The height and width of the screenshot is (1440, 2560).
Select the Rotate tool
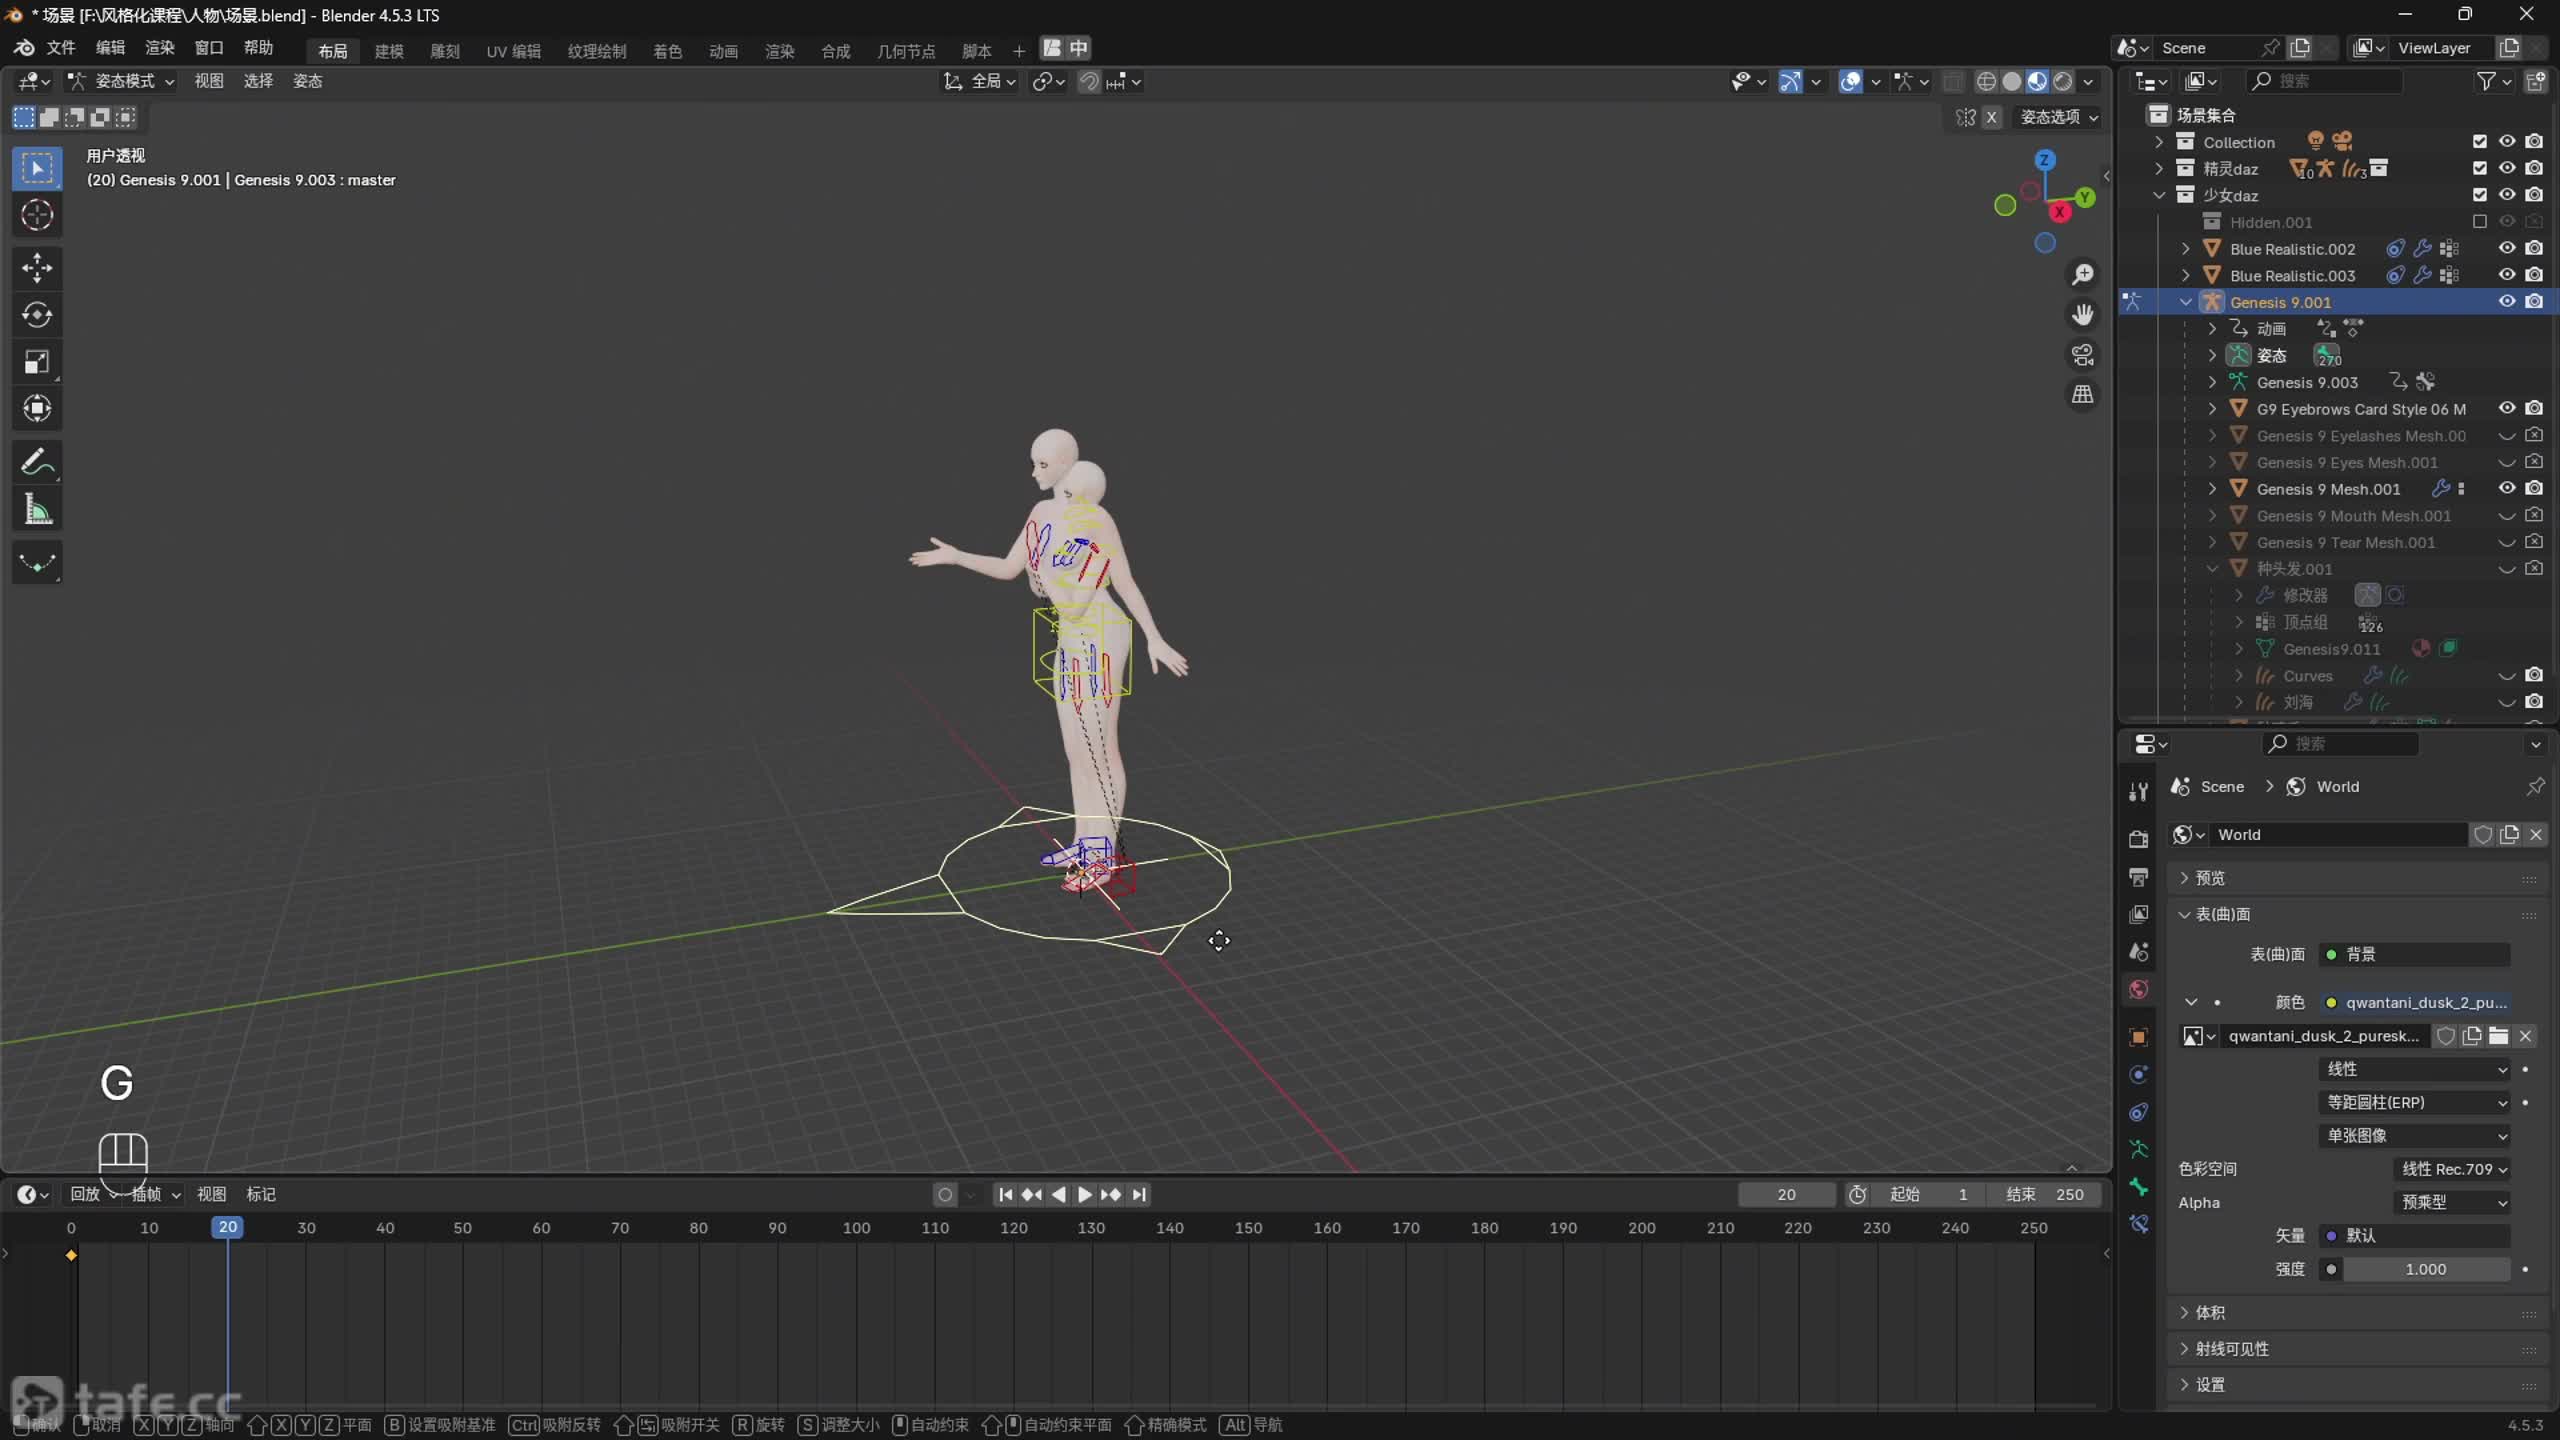(x=37, y=315)
